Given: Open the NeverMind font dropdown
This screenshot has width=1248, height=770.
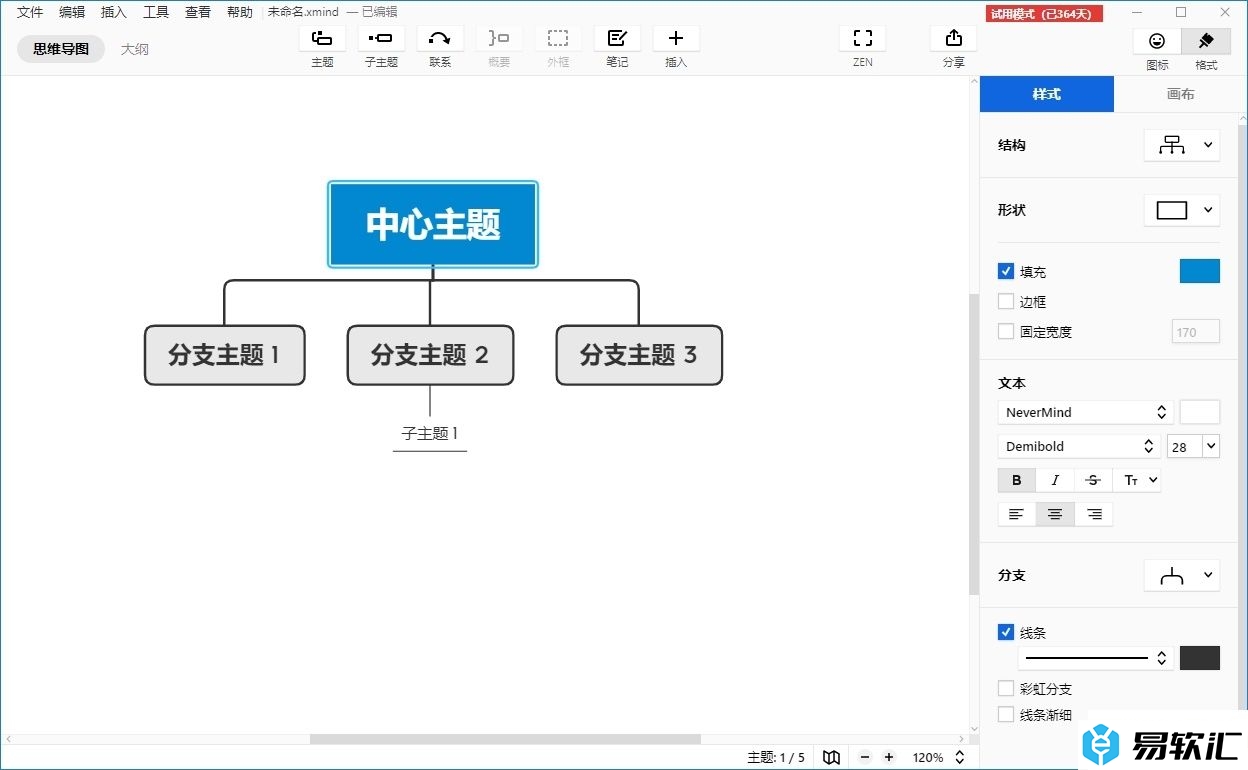Looking at the screenshot, I should click(1086, 412).
